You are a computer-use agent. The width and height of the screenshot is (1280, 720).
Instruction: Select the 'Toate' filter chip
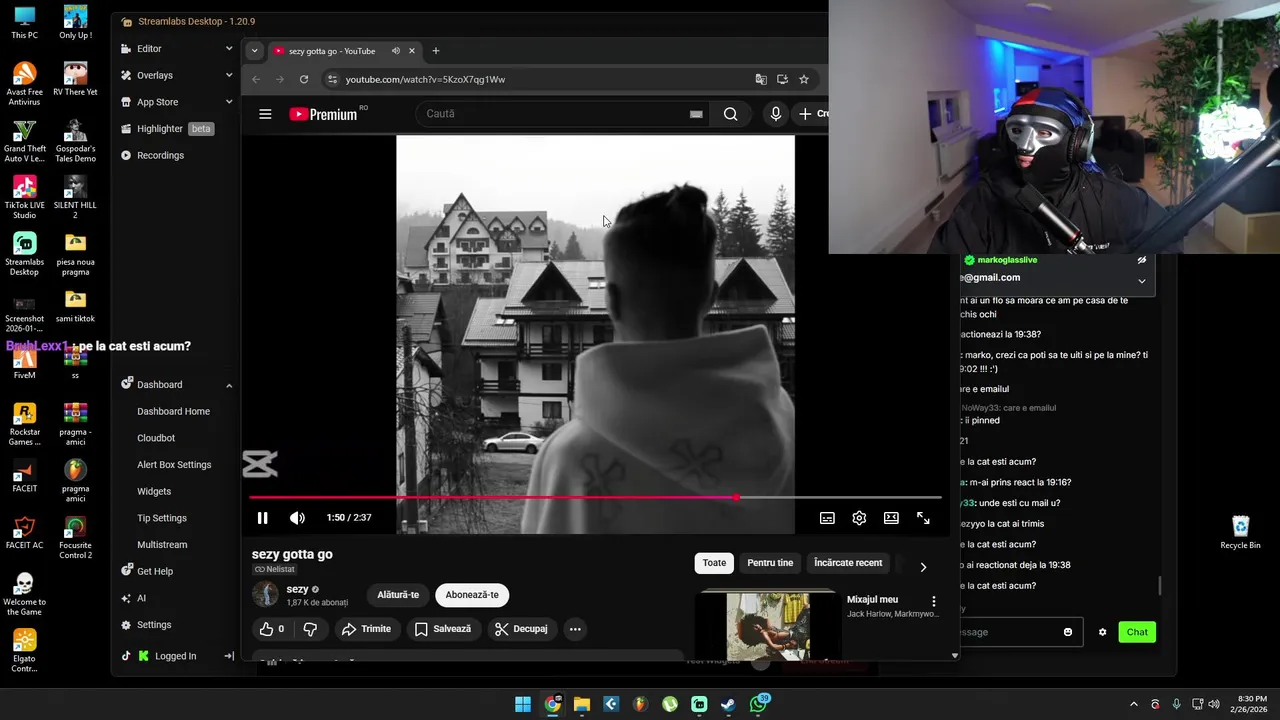(x=714, y=563)
